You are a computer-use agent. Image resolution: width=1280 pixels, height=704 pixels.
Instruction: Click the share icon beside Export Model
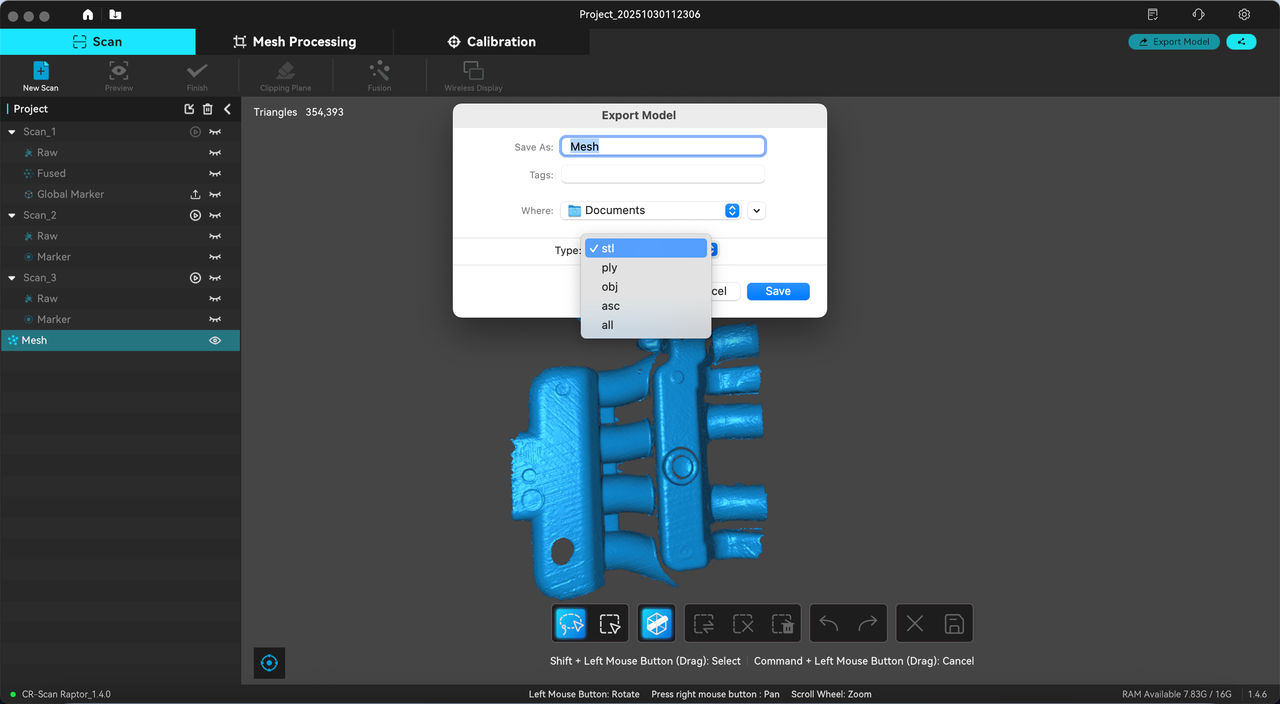coord(1241,42)
